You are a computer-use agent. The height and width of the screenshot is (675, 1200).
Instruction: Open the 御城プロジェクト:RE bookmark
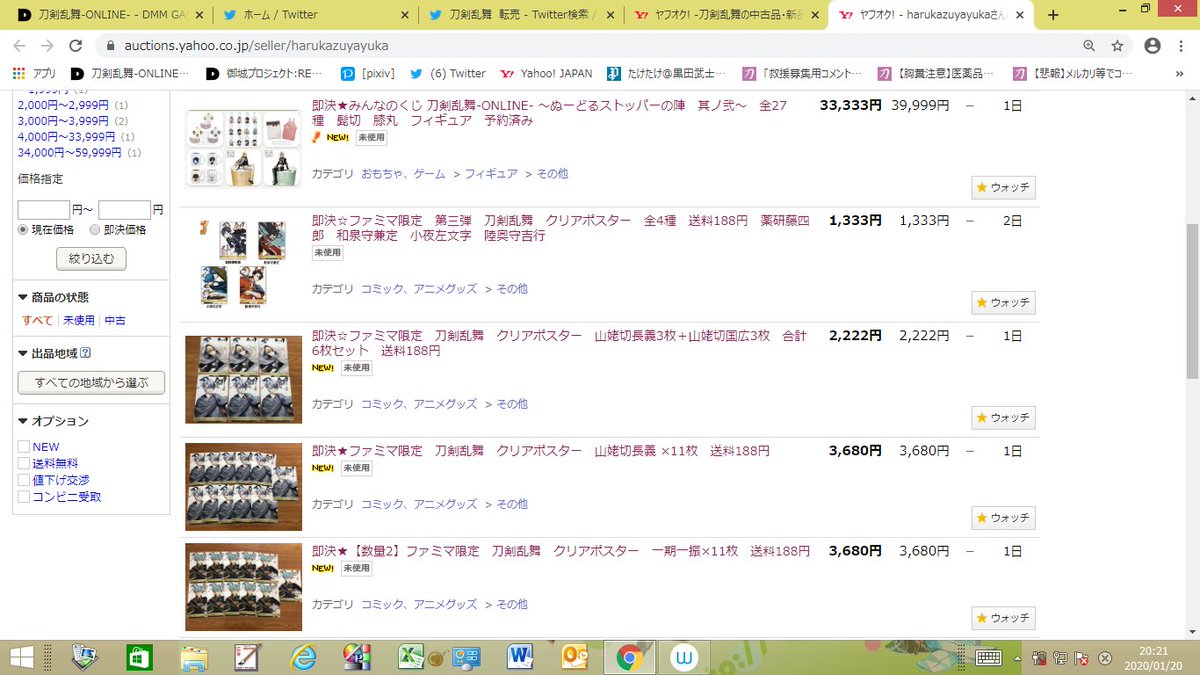[x=262, y=73]
